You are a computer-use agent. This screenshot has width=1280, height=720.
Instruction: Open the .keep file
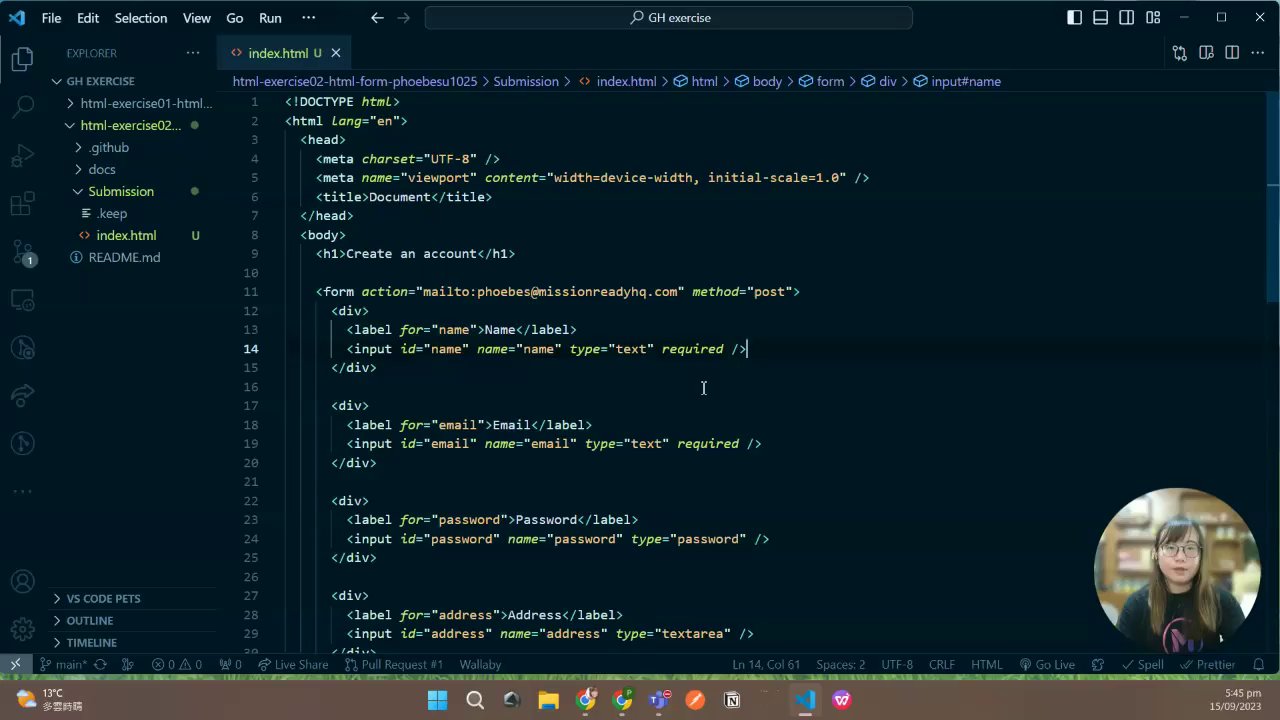point(111,213)
